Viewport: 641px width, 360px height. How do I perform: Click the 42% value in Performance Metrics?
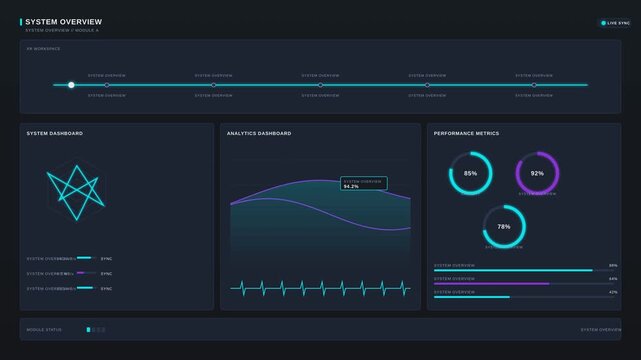(613, 292)
